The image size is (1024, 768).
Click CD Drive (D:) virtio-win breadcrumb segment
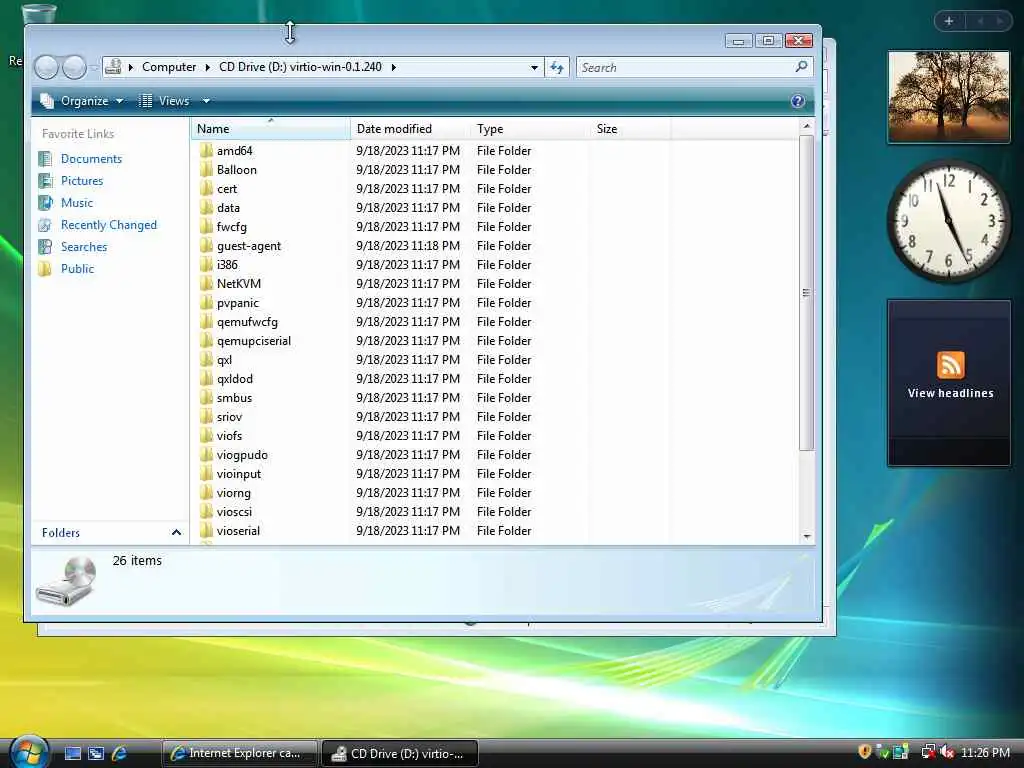pos(300,67)
